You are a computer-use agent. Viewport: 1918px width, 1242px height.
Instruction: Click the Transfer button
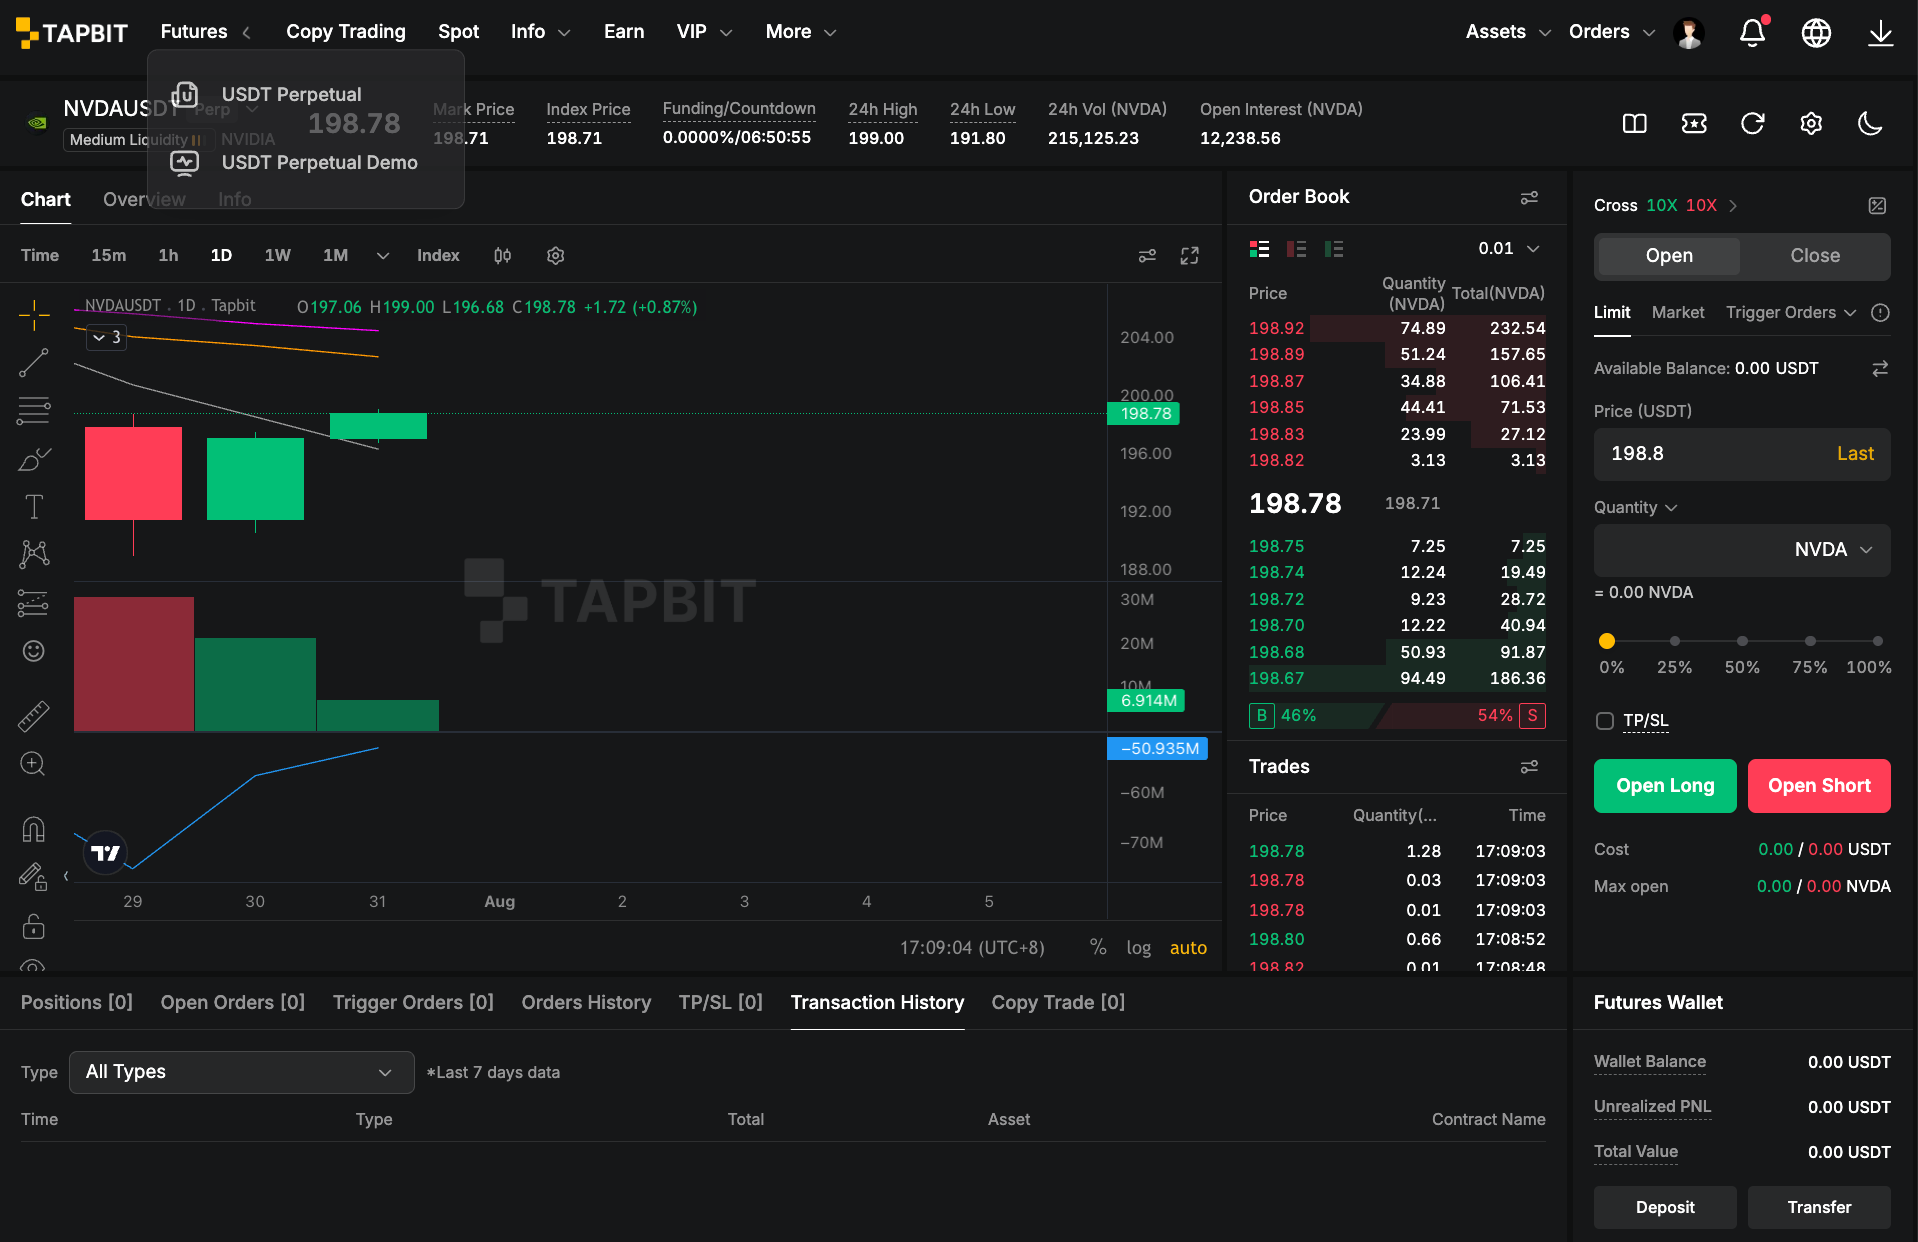[x=1819, y=1208]
